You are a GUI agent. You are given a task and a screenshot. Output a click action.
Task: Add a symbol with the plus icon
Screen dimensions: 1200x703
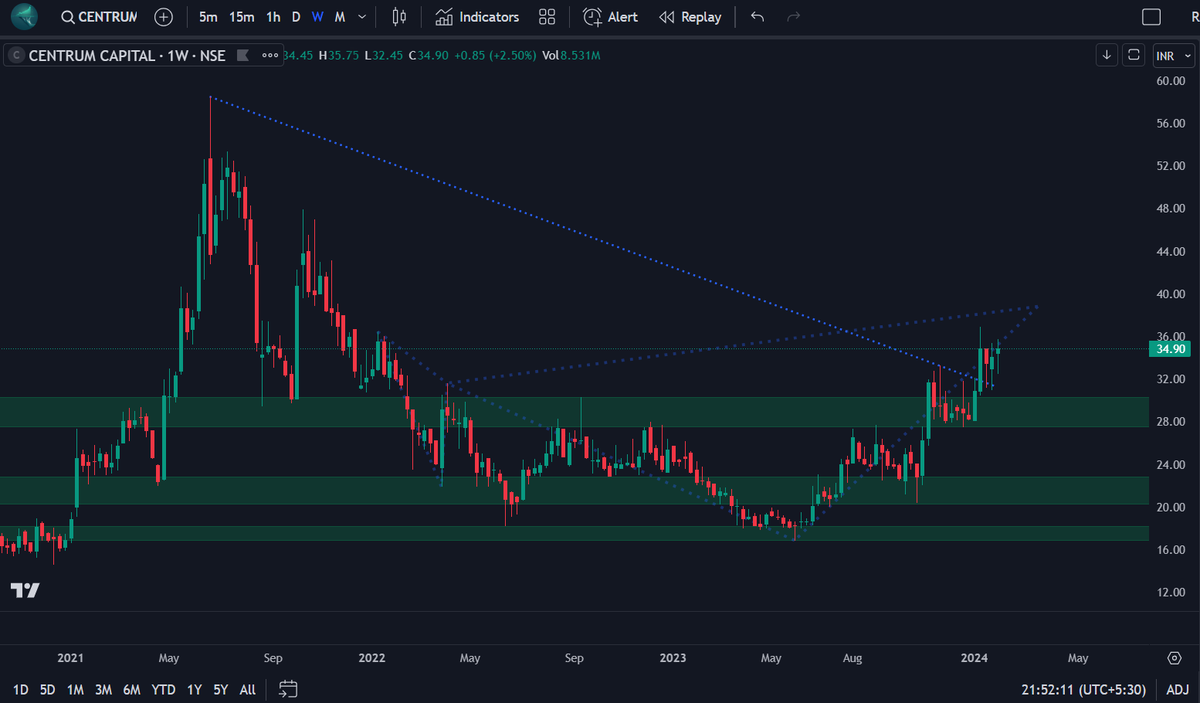[164, 17]
